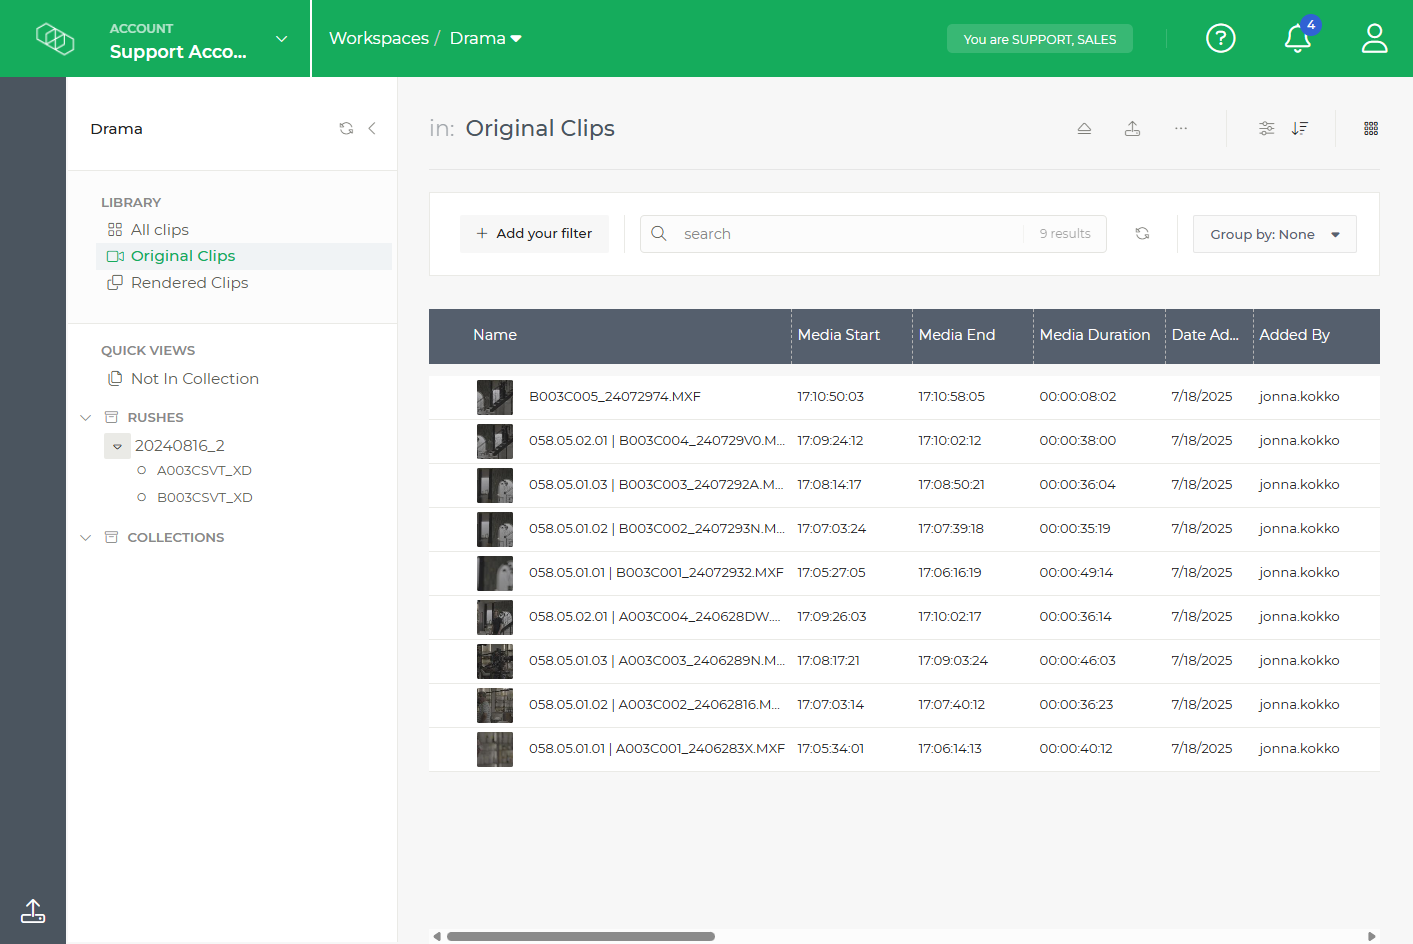
Task: Collapse the Drama sidebar panel
Action: point(372,128)
